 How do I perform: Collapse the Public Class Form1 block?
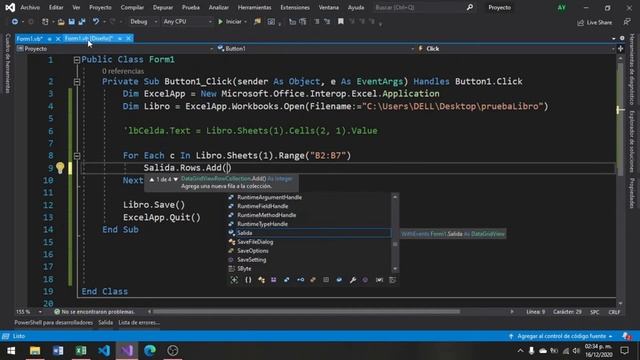coord(77,60)
